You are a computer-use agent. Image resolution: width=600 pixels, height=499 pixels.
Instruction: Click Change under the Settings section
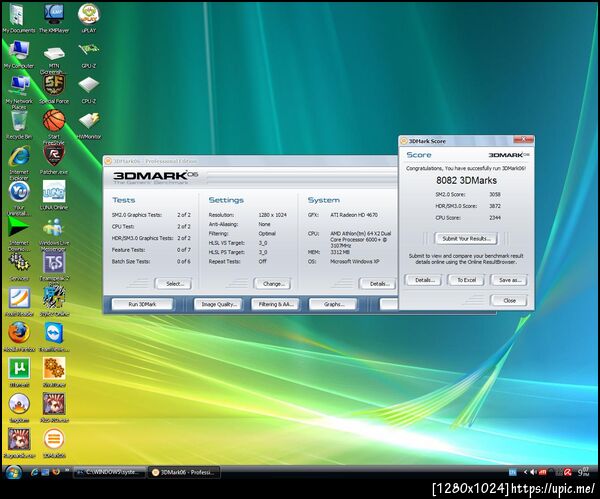pyautogui.click(x=273, y=284)
